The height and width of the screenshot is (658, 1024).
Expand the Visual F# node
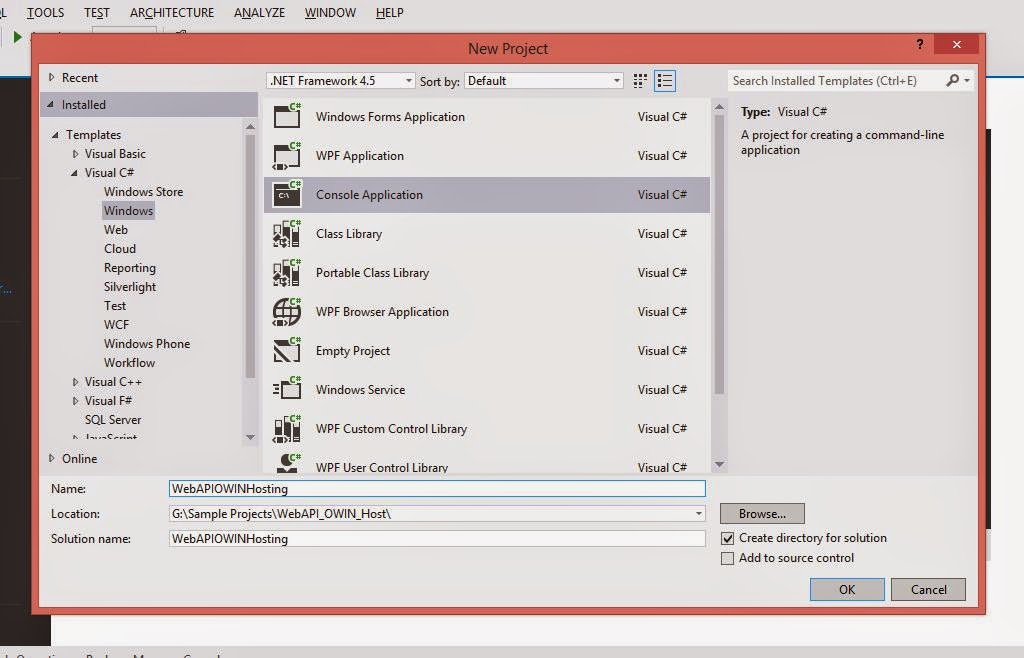(x=75, y=401)
